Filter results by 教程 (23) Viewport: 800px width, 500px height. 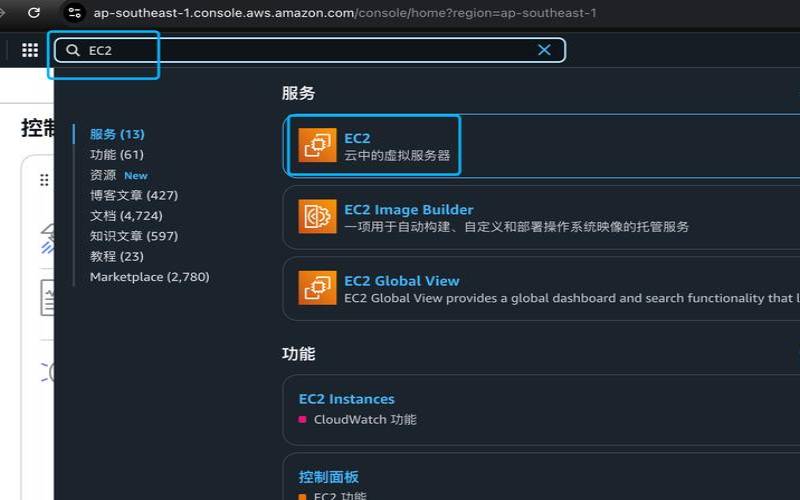click(x=117, y=257)
